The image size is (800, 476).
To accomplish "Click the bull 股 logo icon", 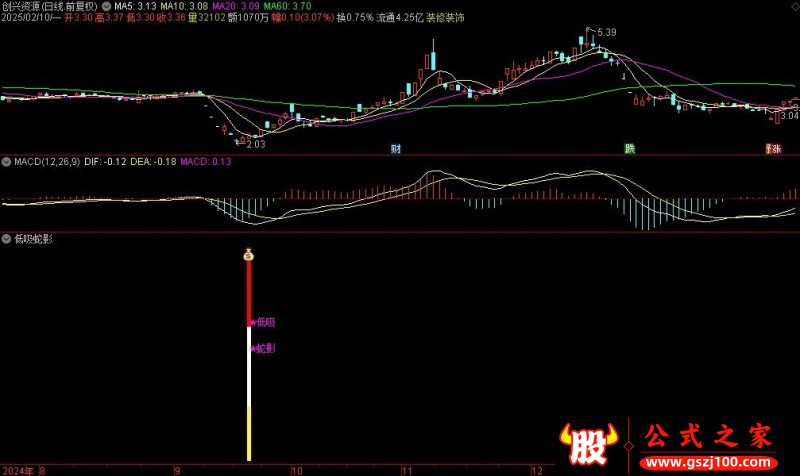I will click(588, 444).
